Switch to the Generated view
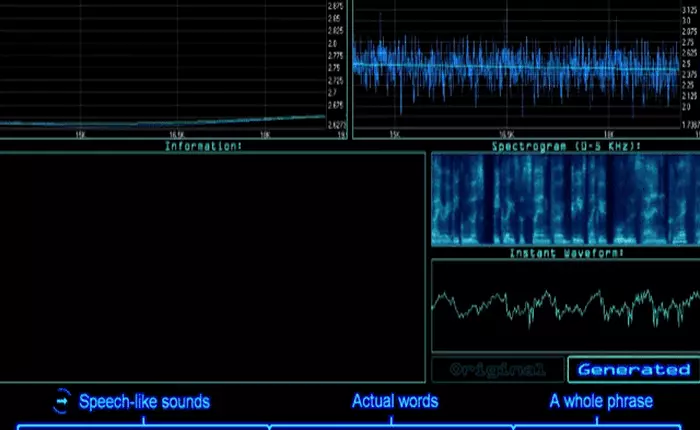The height and width of the screenshot is (430, 700). point(633,369)
